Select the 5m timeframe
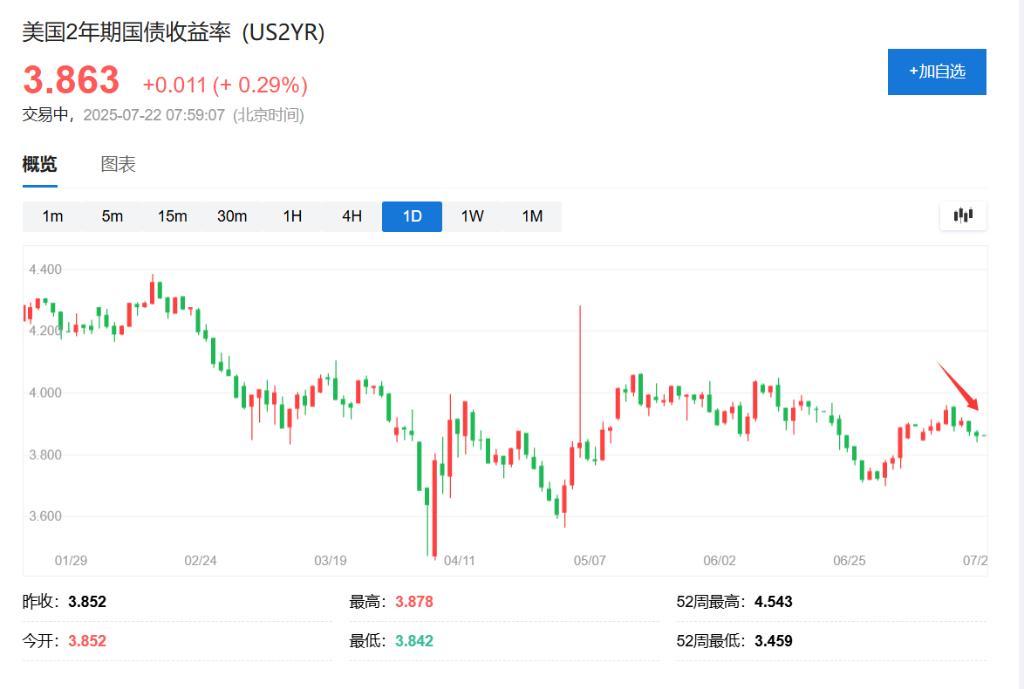This screenshot has height=689, width=1024. pos(112,215)
